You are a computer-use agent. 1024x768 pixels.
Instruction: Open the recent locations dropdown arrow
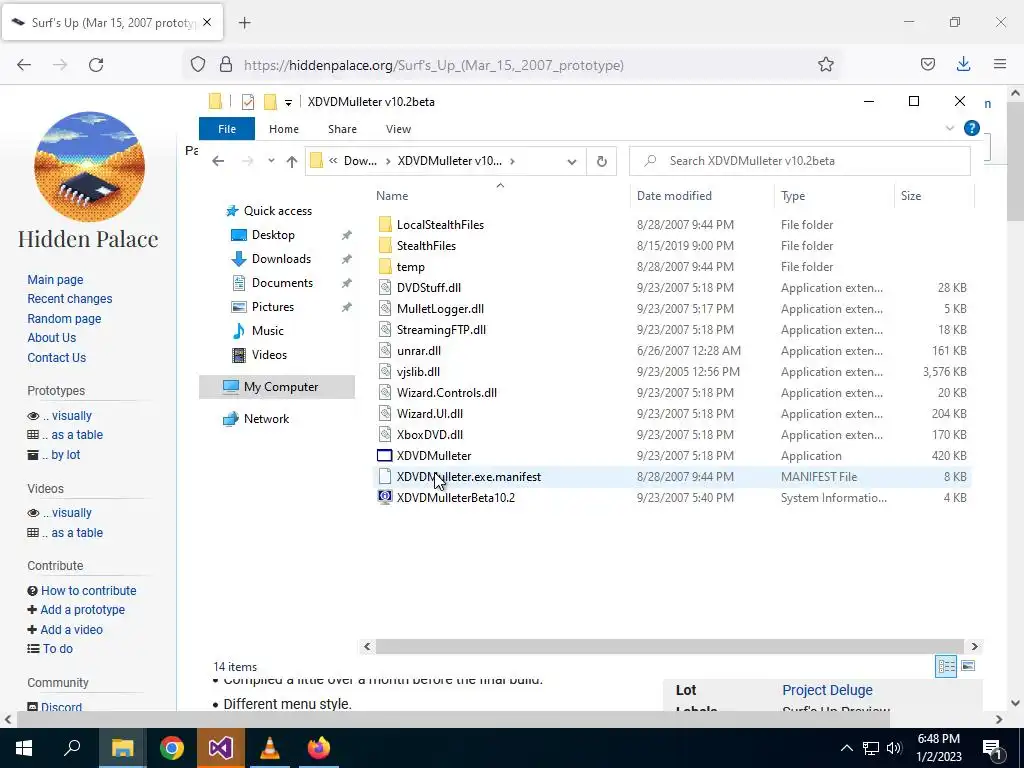tap(271, 161)
